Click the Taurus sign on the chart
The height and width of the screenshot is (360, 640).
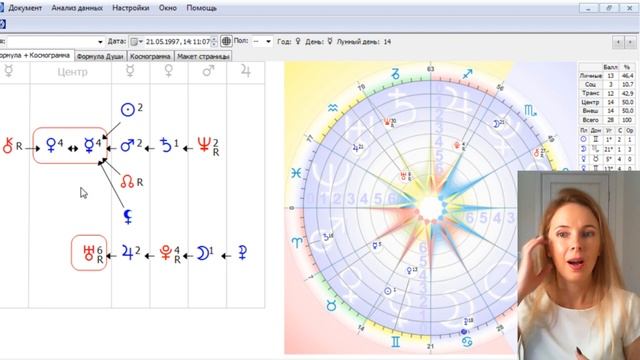(331, 306)
